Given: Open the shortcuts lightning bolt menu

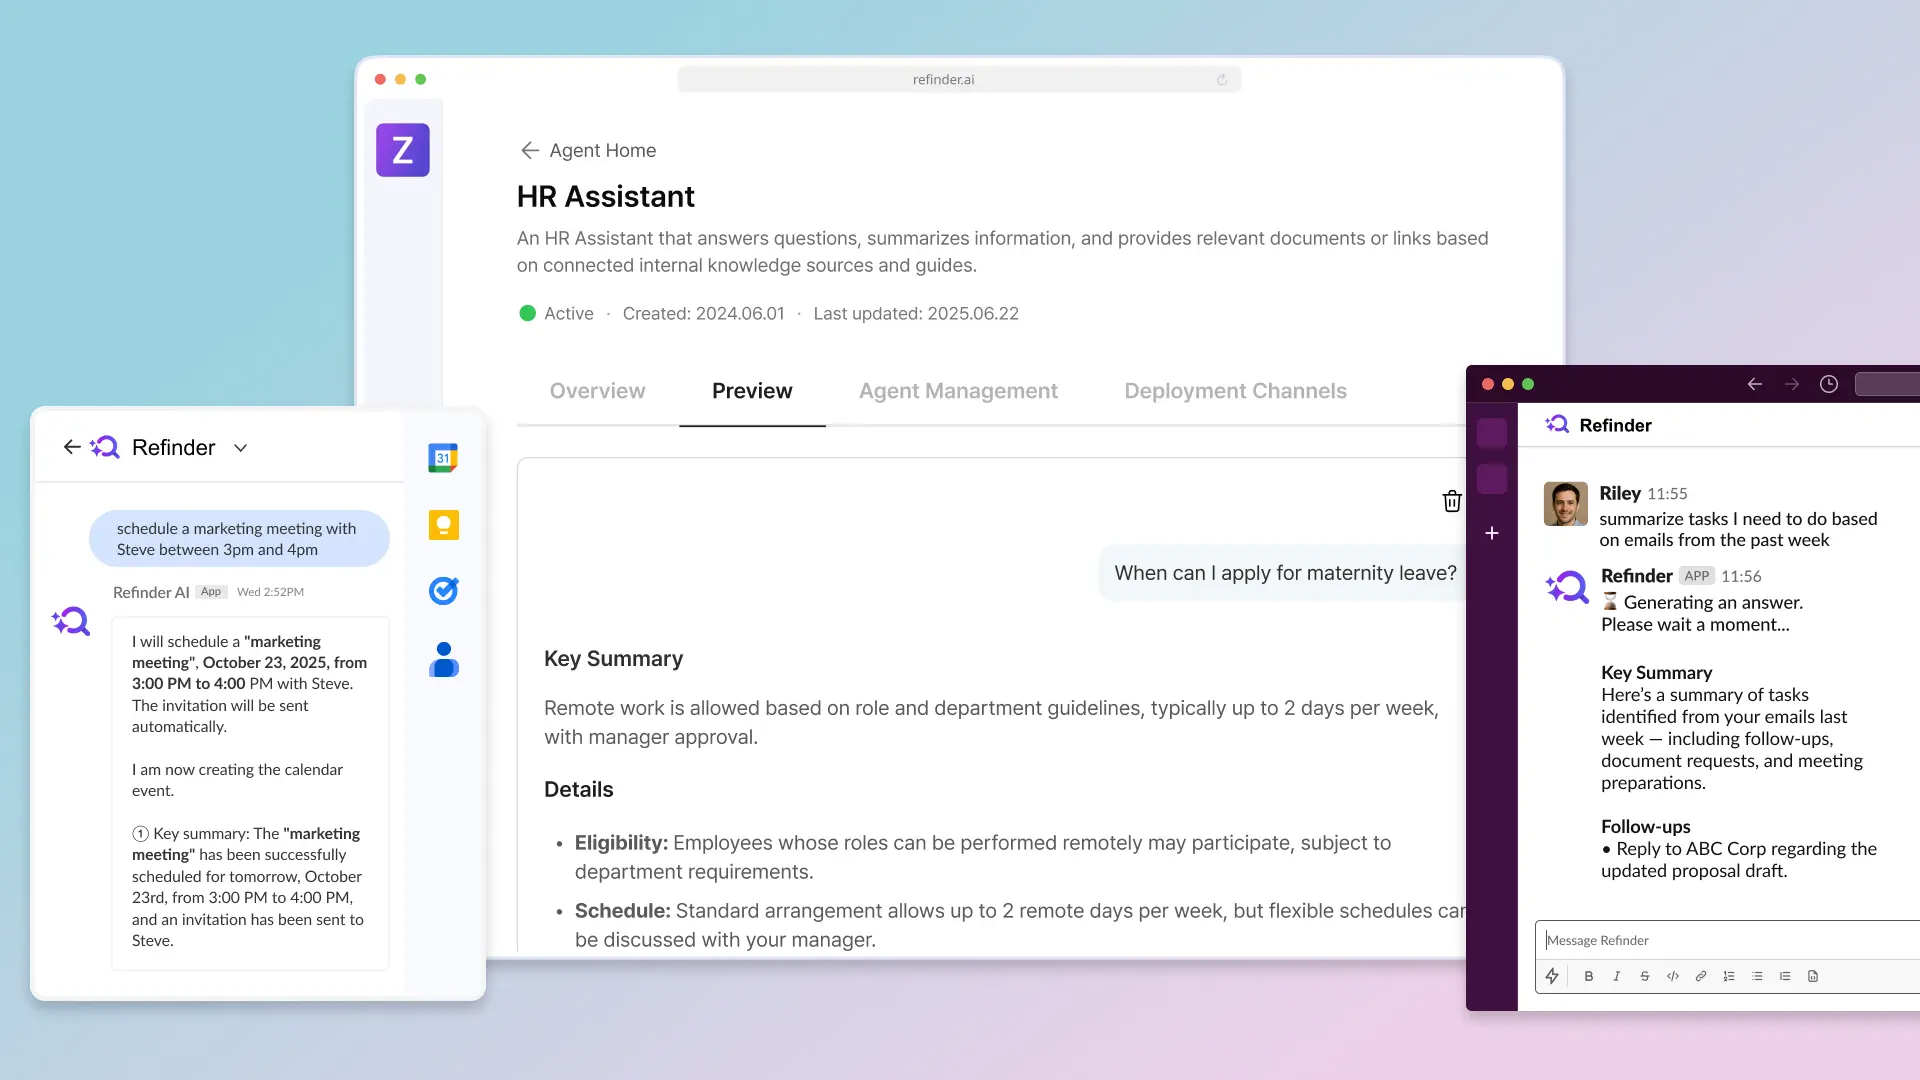Looking at the screenshot, I should pyautogui.click(x=1552, y=976).
